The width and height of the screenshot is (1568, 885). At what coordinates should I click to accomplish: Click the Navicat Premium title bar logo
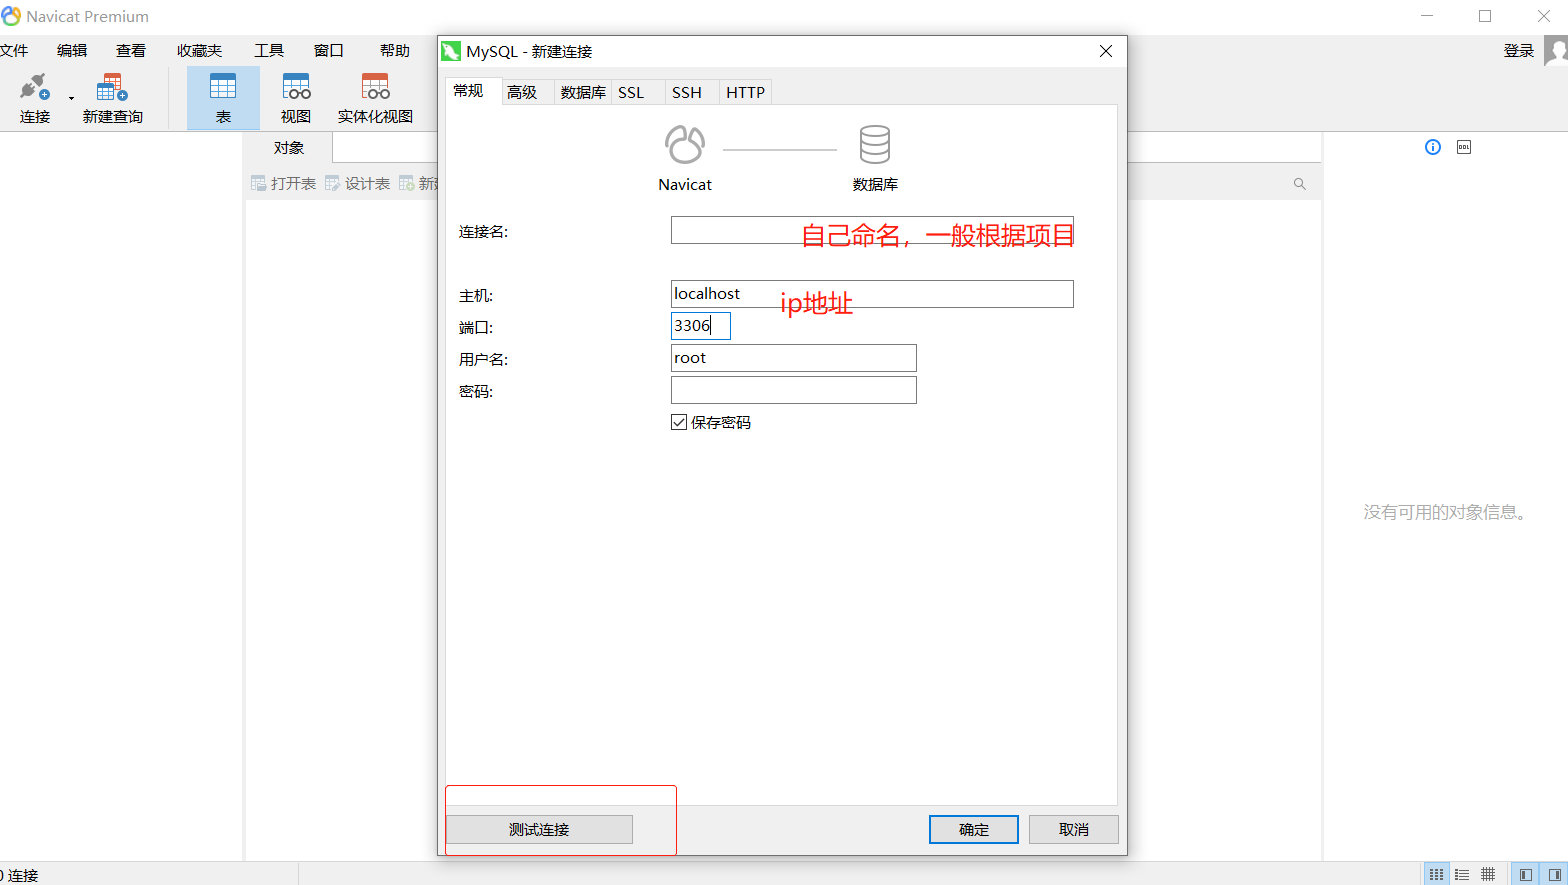11,16
